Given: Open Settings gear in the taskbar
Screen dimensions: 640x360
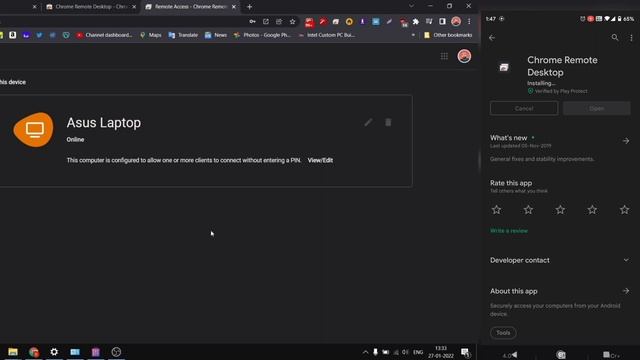Looking at the screenshot, I should pyautogui.click(x=54, y=352).
